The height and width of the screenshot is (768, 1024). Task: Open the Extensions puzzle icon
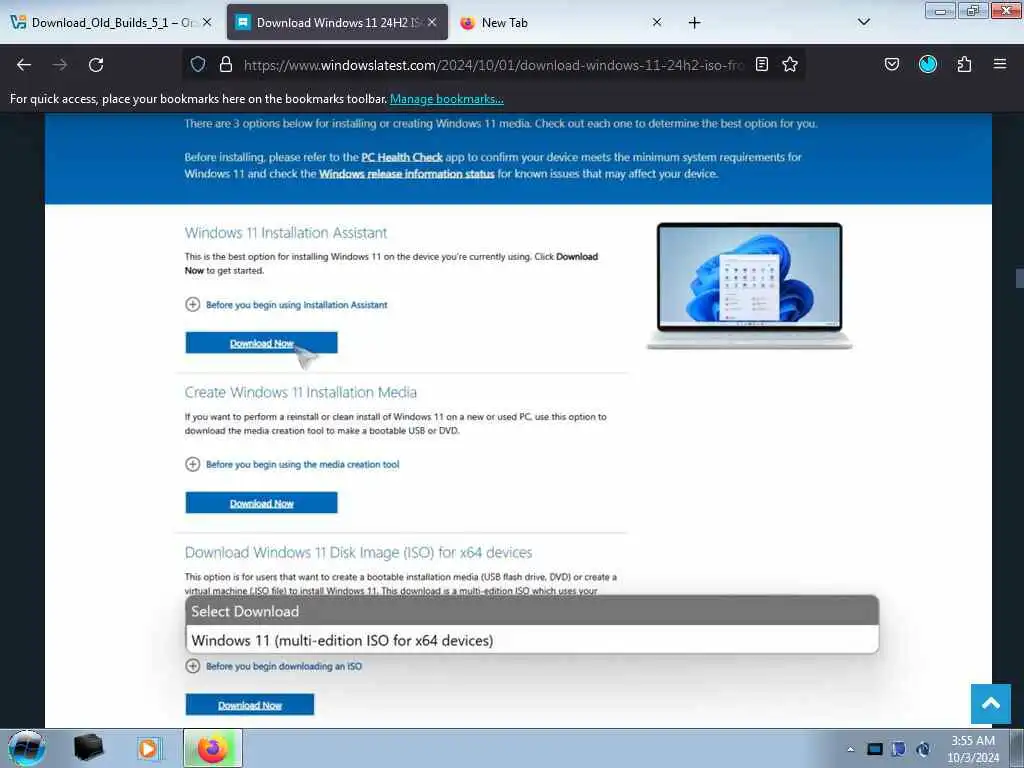click(x=964, y=64)
